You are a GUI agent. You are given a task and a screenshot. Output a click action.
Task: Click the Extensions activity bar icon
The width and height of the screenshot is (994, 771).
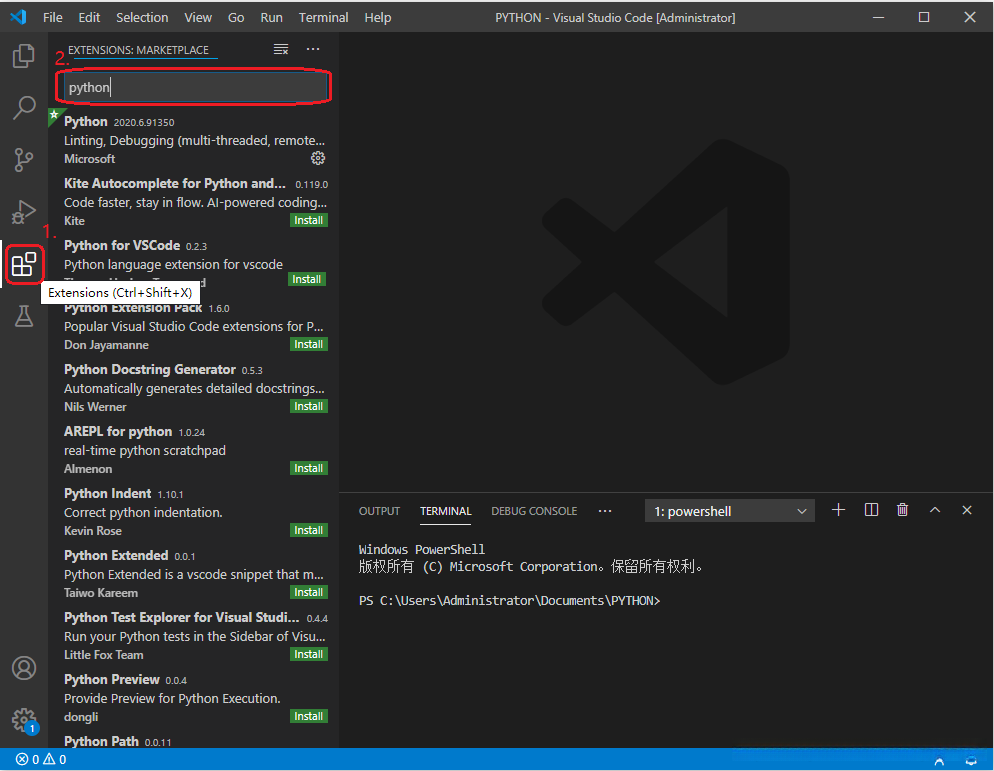pyautogui.click(x=24, y=265)
